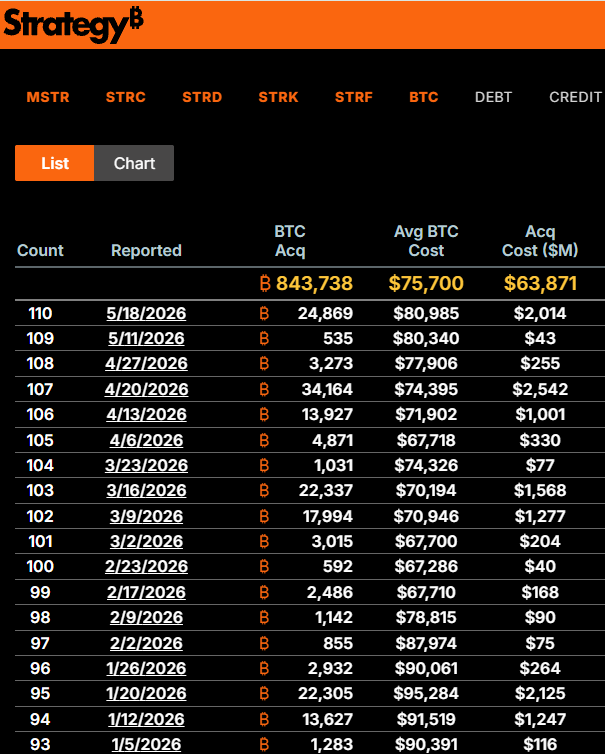Open the CREDIT tab
Image resolution: width=605 pixels, height=754 pixels.
(576, 97)
